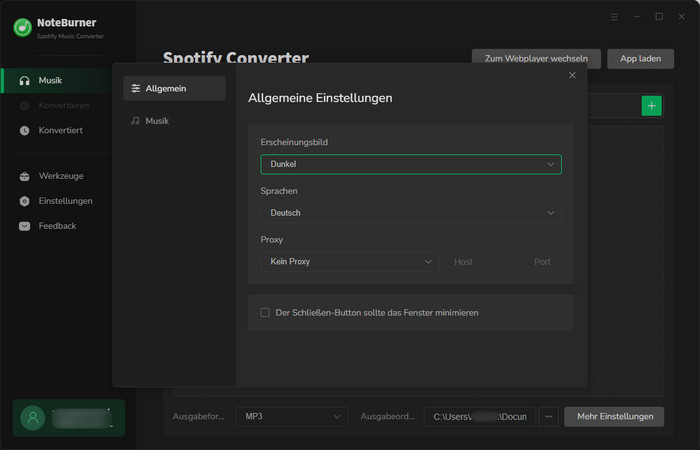Screen dimensions: 700x450
Task: Click the sliders icon beside Allgemein
Action: tap(136, 88)
